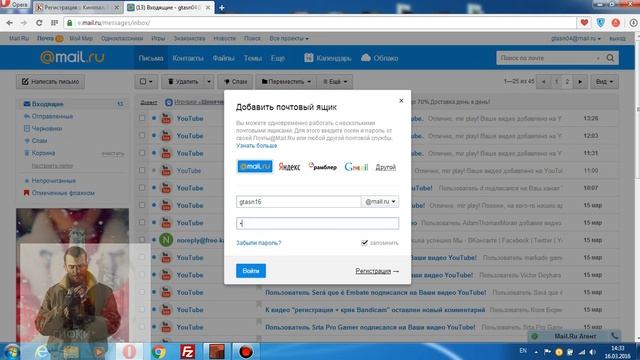Tick checkbox of the 13:26 YouTube message

[x=142, y=118]
